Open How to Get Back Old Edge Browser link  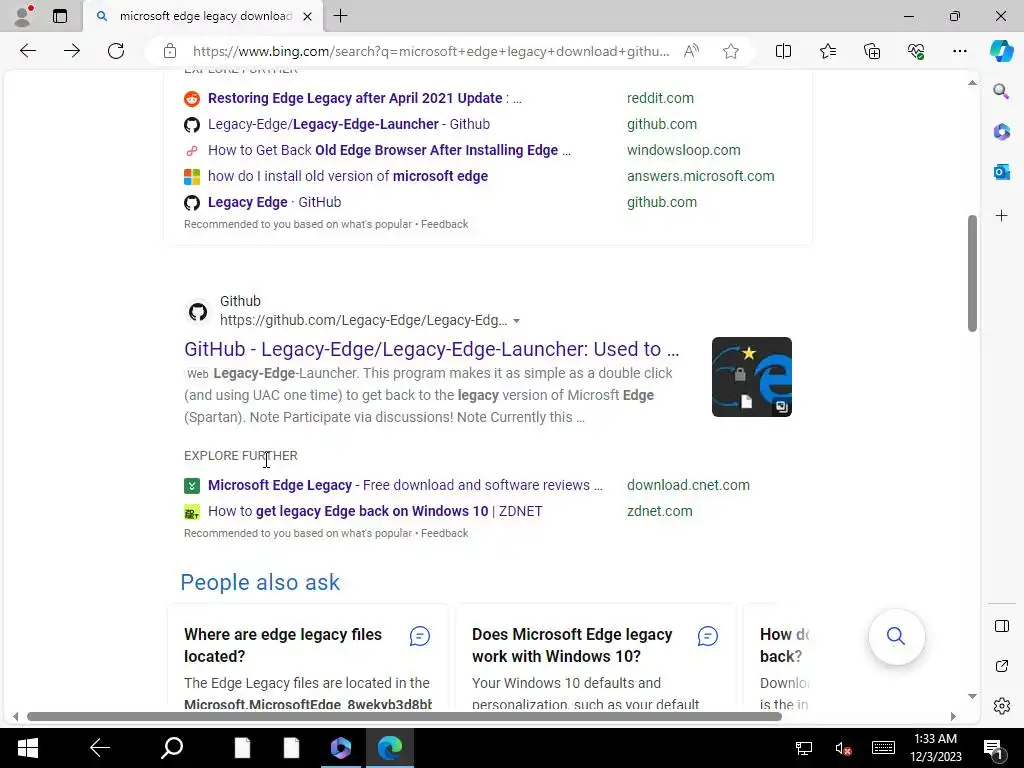[x=389, y=150]
